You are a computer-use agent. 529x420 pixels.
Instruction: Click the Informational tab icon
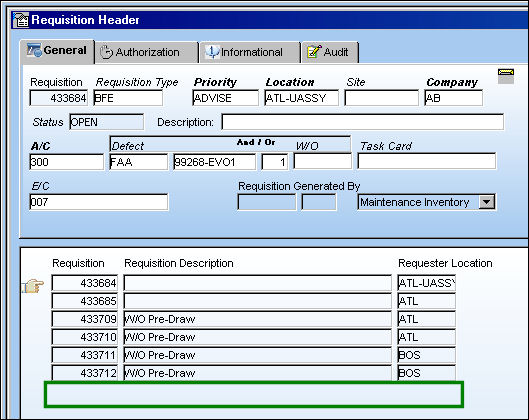click(x=212, y=52)
